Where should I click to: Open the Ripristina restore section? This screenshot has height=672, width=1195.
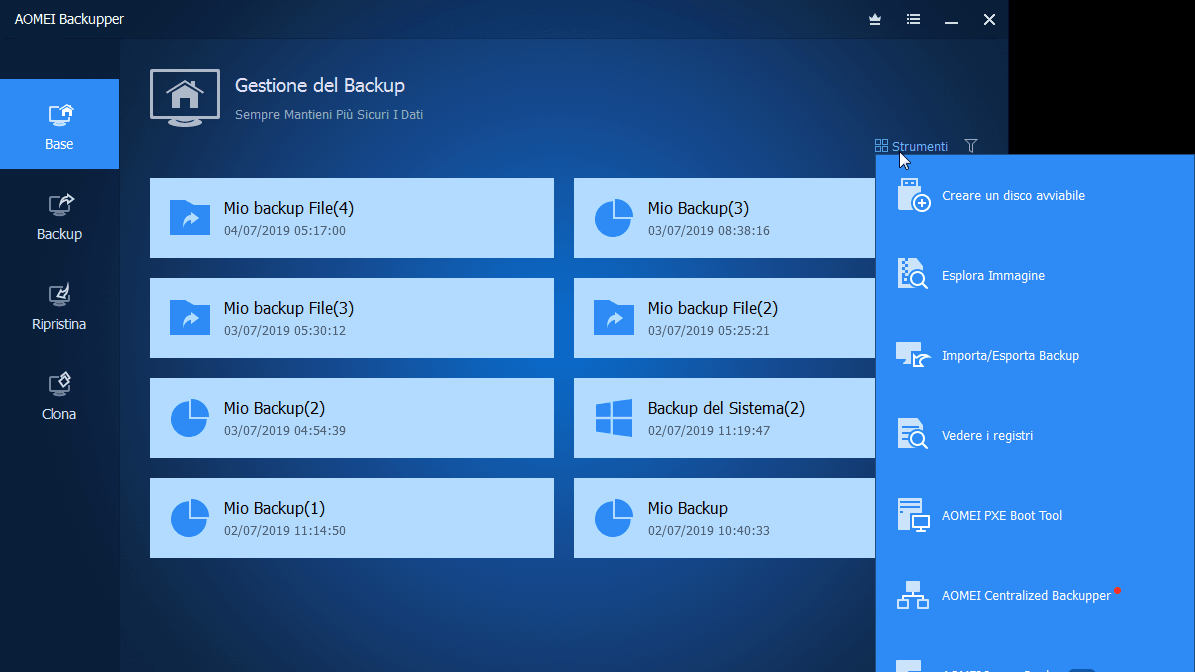59,306
